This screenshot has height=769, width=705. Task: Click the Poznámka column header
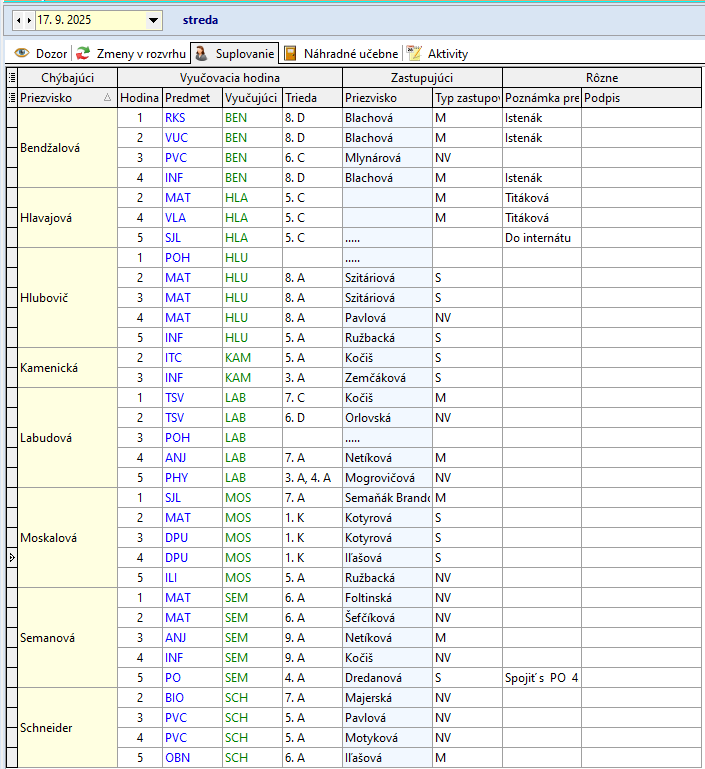542,98
